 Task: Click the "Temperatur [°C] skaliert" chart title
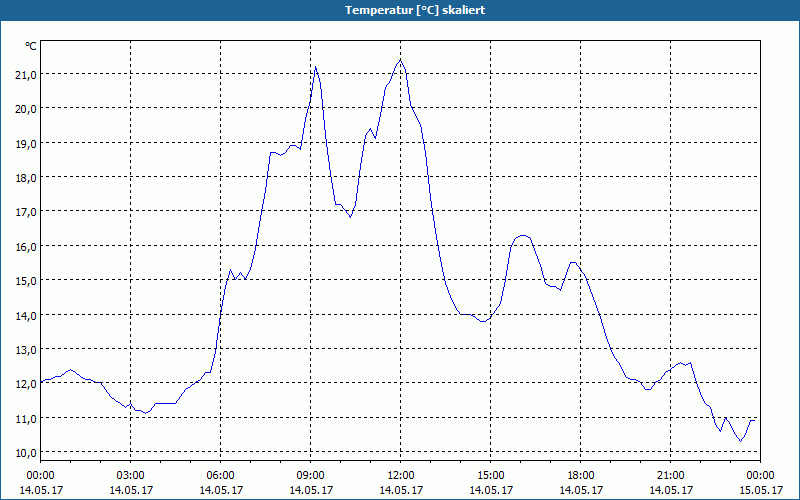tap(415, 10)
